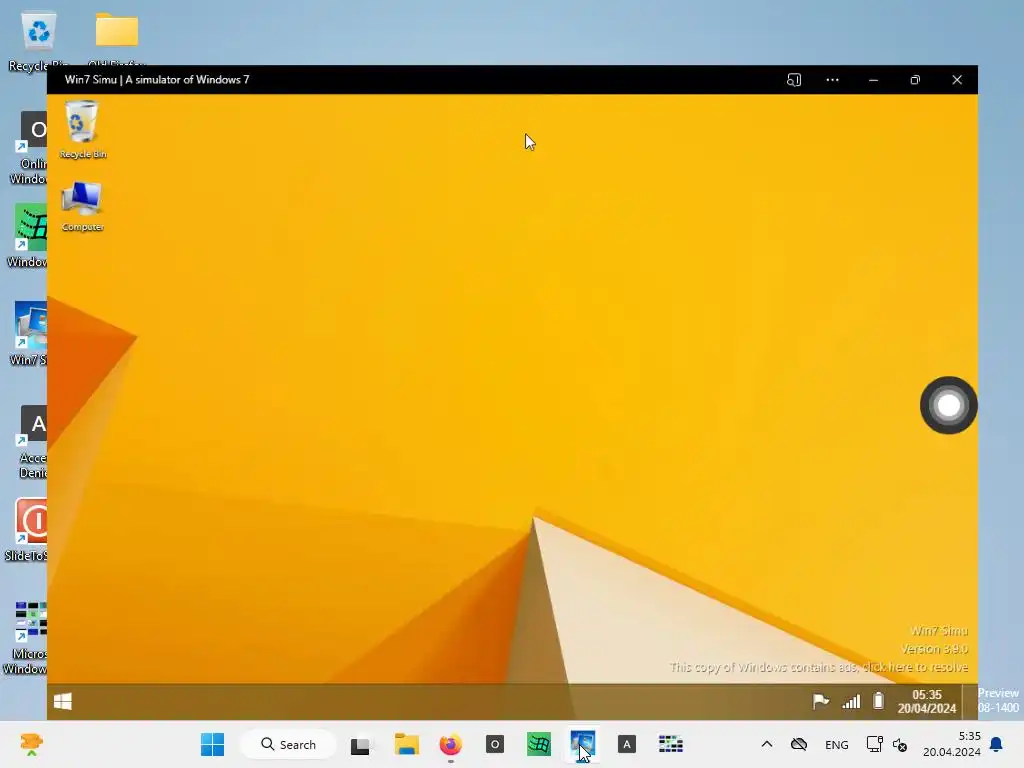1024x768 pixels.
Task: Click the cast/compact overlay icon in title bar
Action: click(x=793, y=80)
